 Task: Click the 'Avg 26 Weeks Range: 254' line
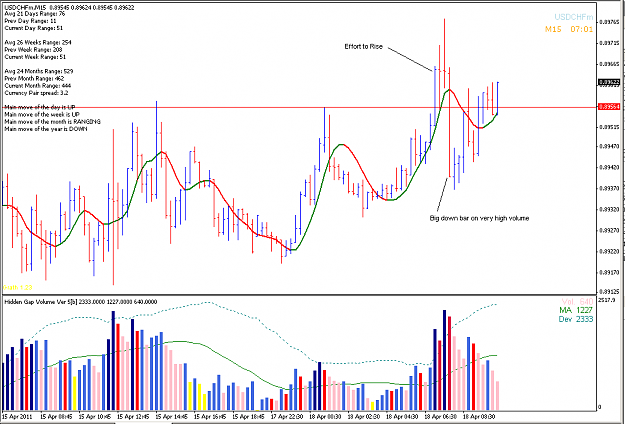(x=38, y=42)
